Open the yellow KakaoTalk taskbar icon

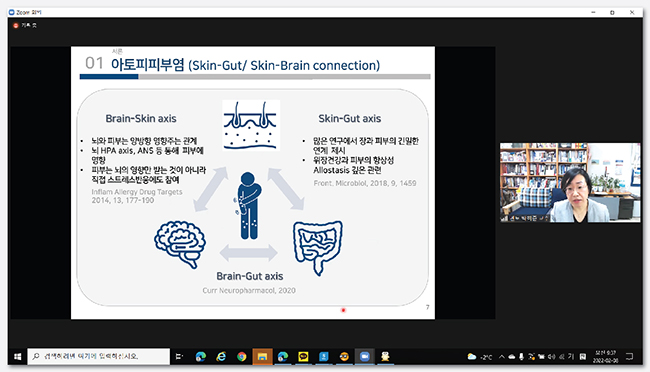(x=303, y=357)
